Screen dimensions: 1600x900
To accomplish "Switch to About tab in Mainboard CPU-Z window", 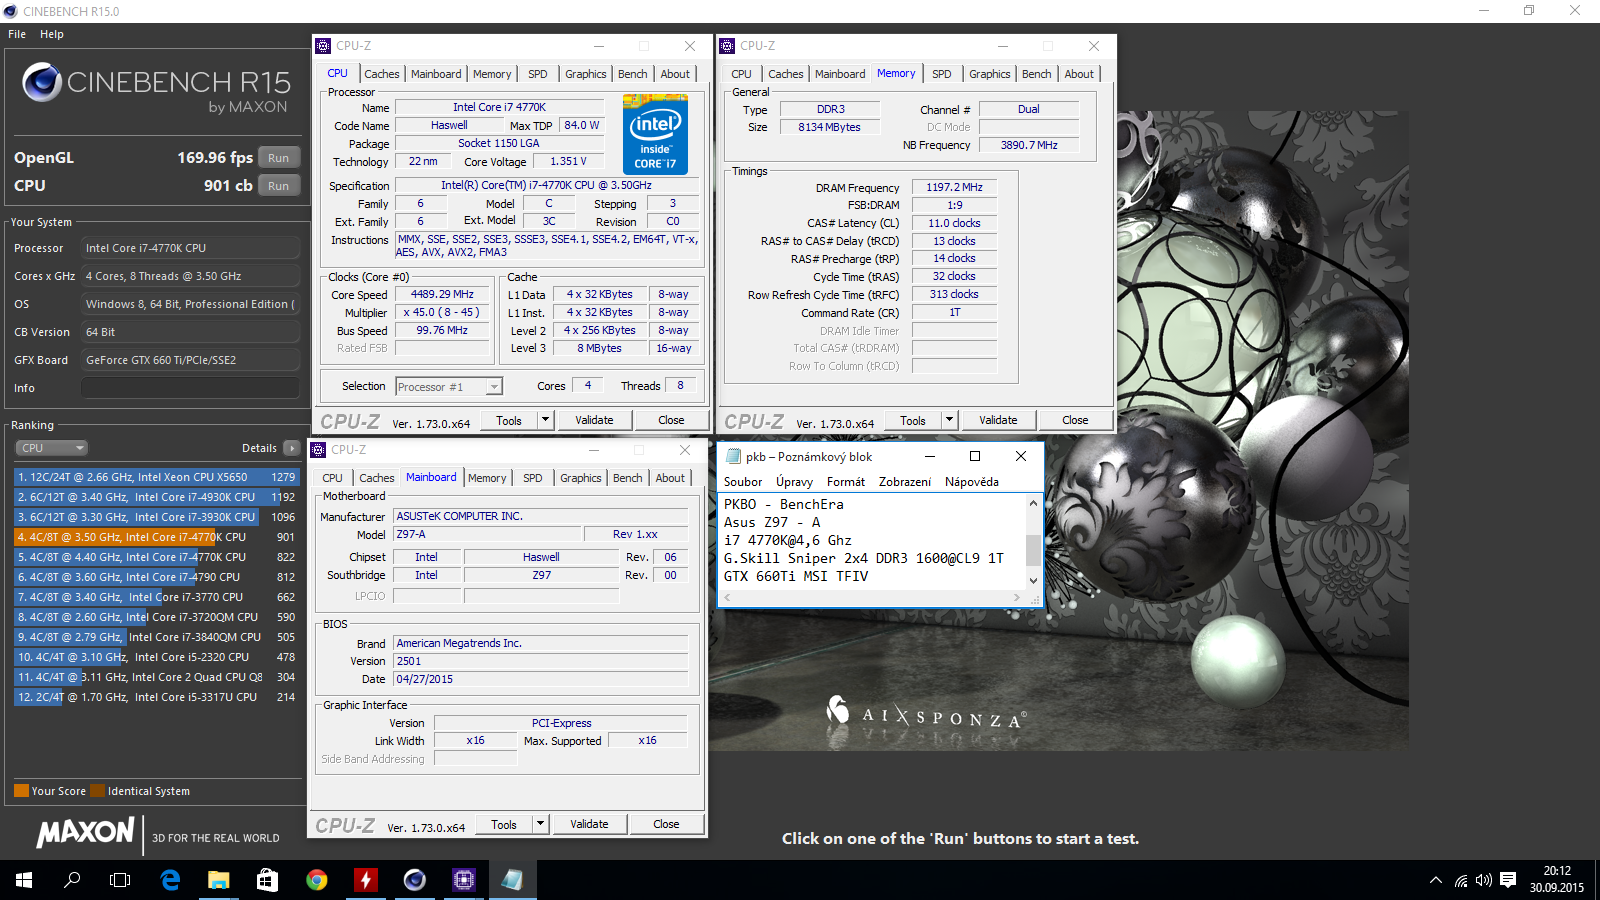I will [x=670, y=478].
